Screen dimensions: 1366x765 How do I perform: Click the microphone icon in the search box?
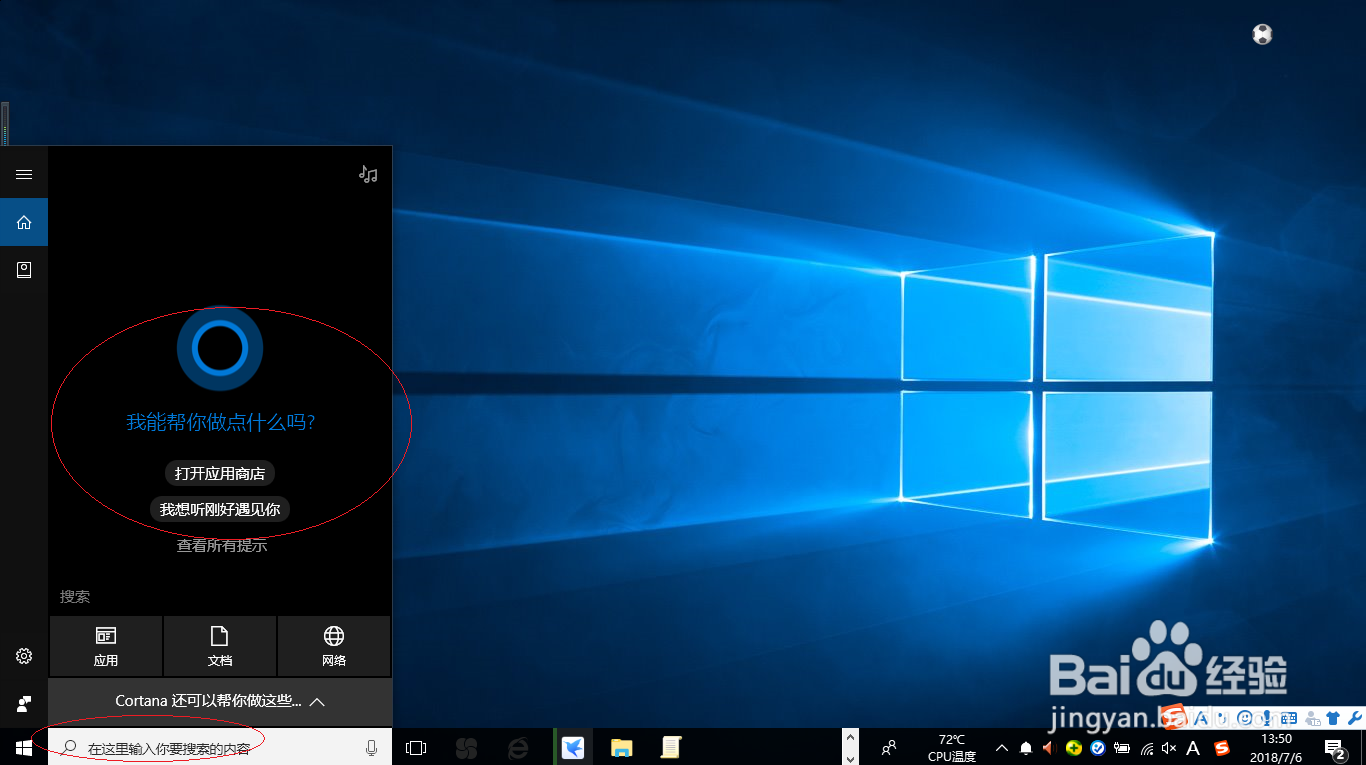371,747
